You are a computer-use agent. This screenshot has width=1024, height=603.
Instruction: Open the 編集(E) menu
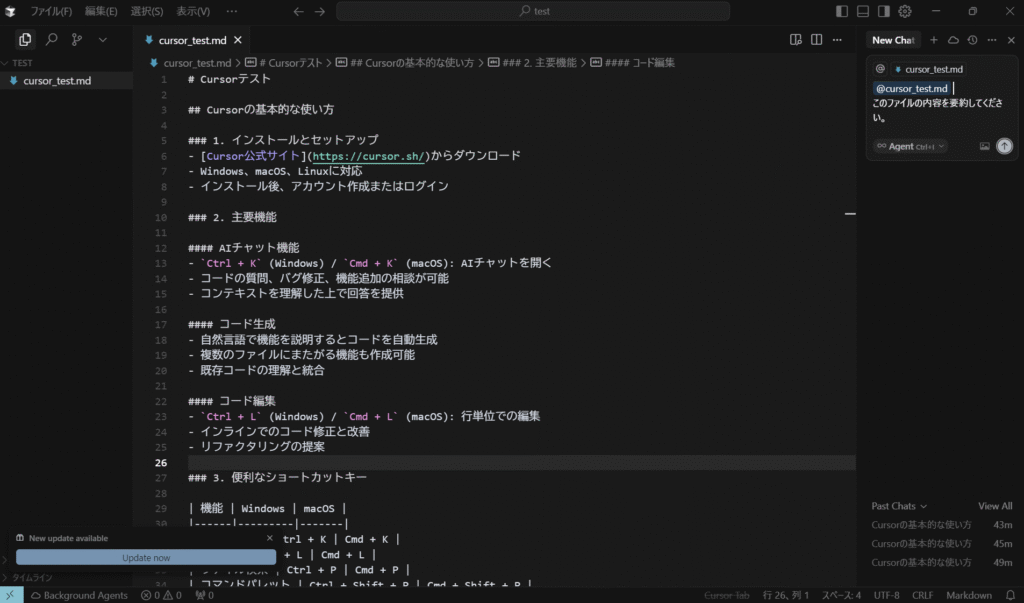(101, 11)
